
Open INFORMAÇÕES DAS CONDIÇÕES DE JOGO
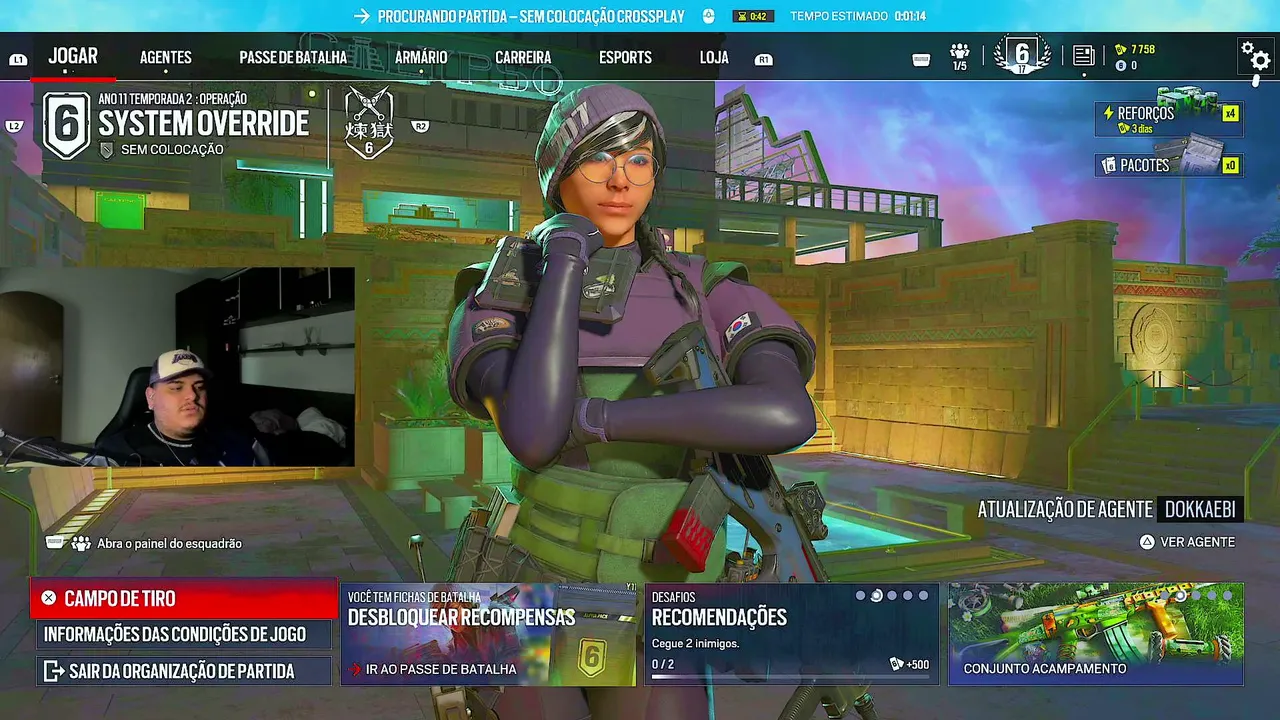point(184,635)
